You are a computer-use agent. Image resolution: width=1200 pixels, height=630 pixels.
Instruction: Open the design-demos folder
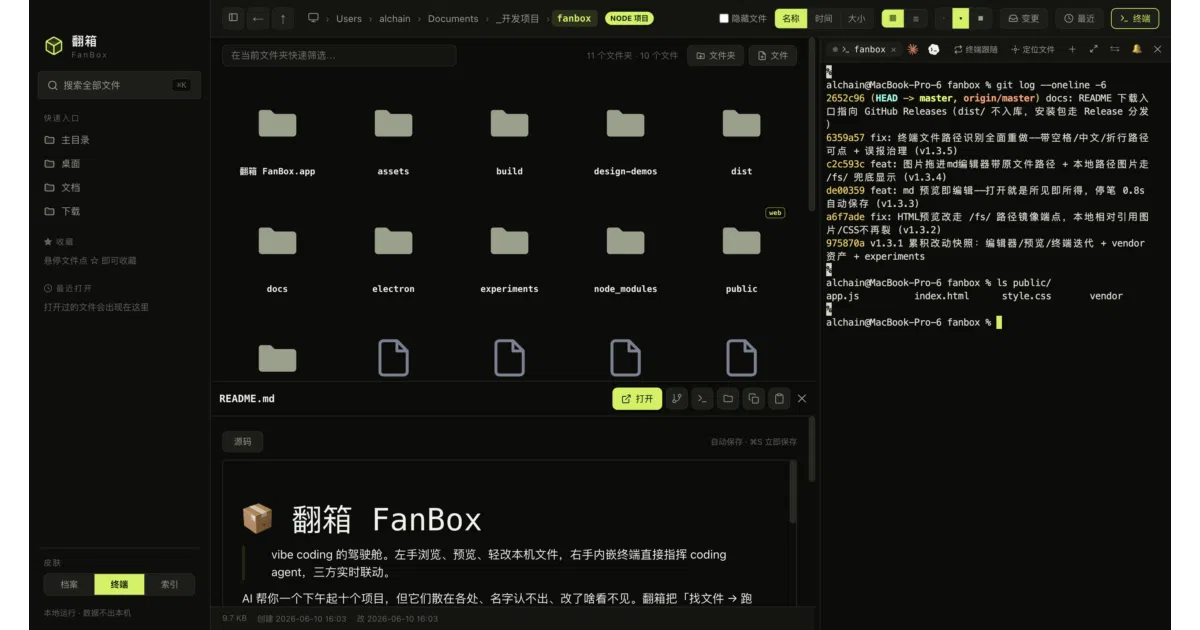[x=625, y=141]
